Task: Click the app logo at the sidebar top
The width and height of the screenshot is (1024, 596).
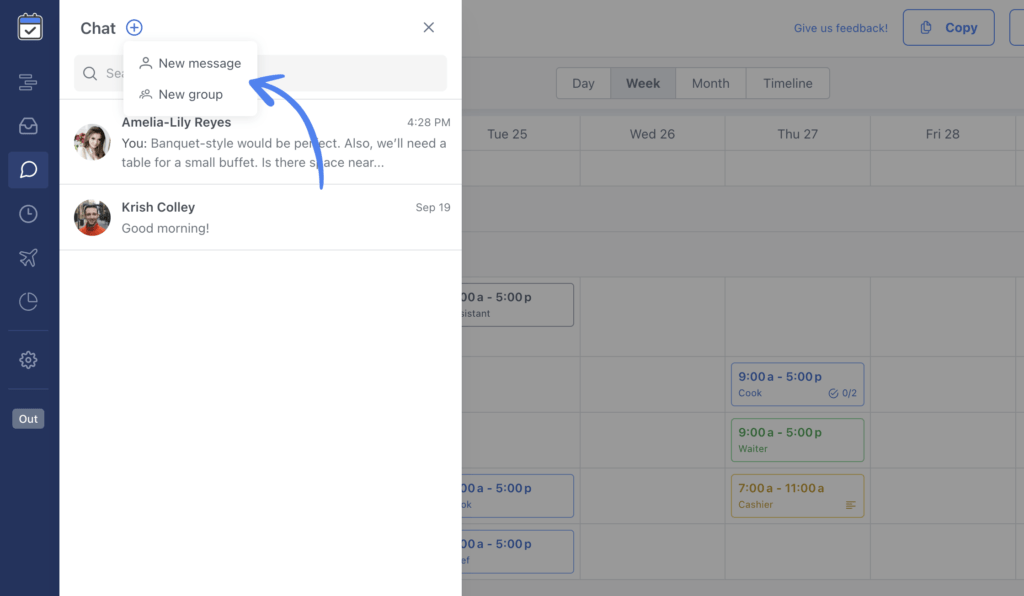Action: pos(29,27)
